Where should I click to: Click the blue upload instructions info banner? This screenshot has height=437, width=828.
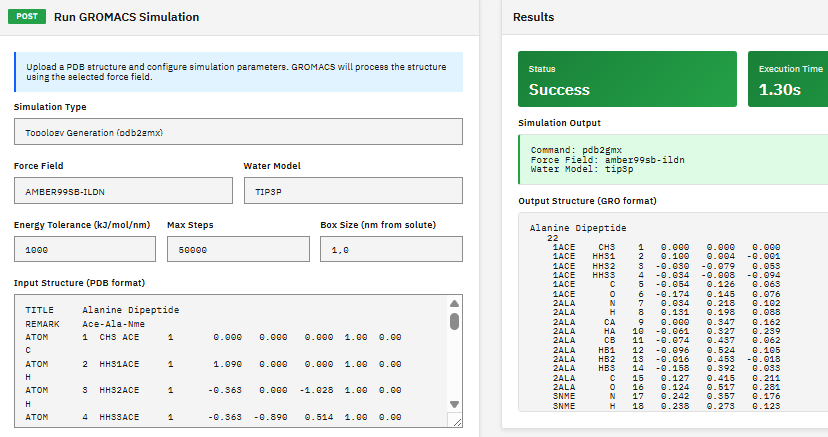pos(238,70)
